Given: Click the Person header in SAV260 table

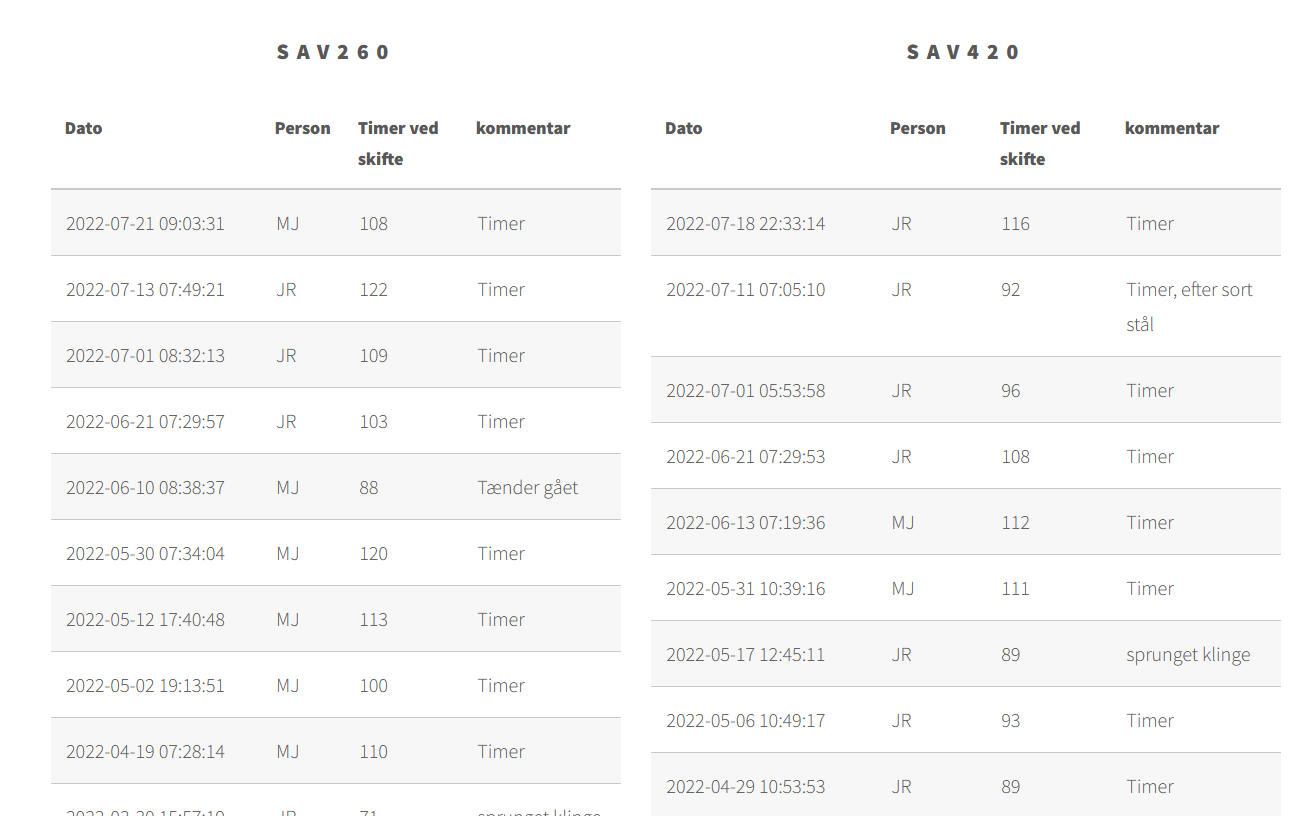Looking at the screenshot, I should 302,128.
